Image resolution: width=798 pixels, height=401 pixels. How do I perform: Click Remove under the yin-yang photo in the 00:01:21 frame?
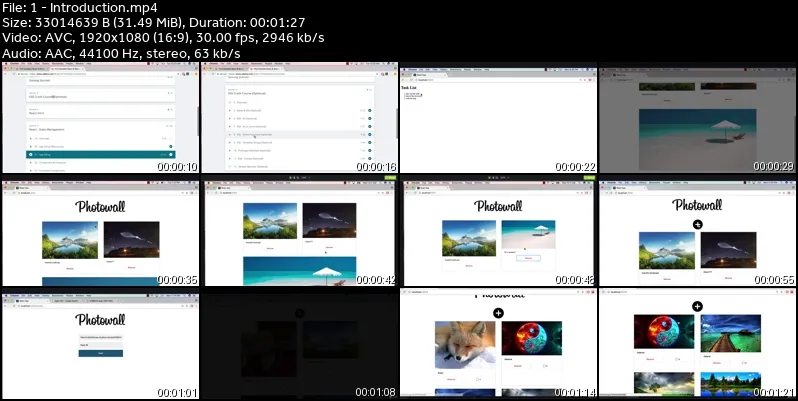[x=650, y=359]
